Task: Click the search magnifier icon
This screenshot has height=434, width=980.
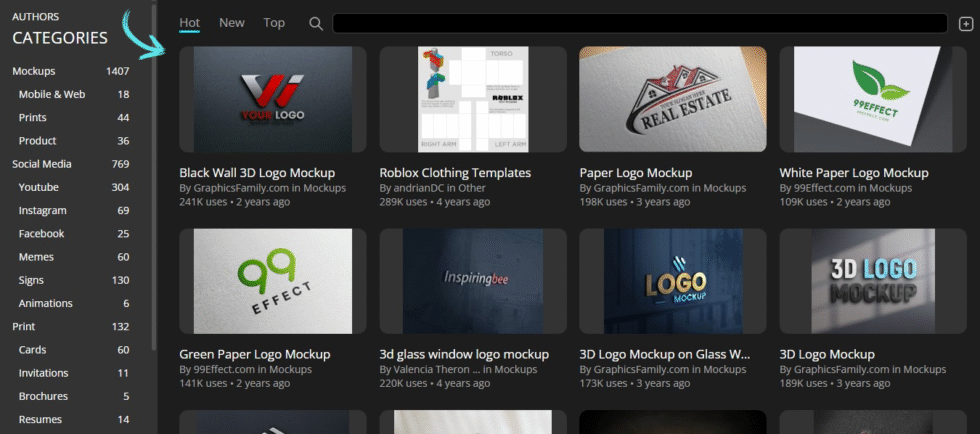Action: 316,23
